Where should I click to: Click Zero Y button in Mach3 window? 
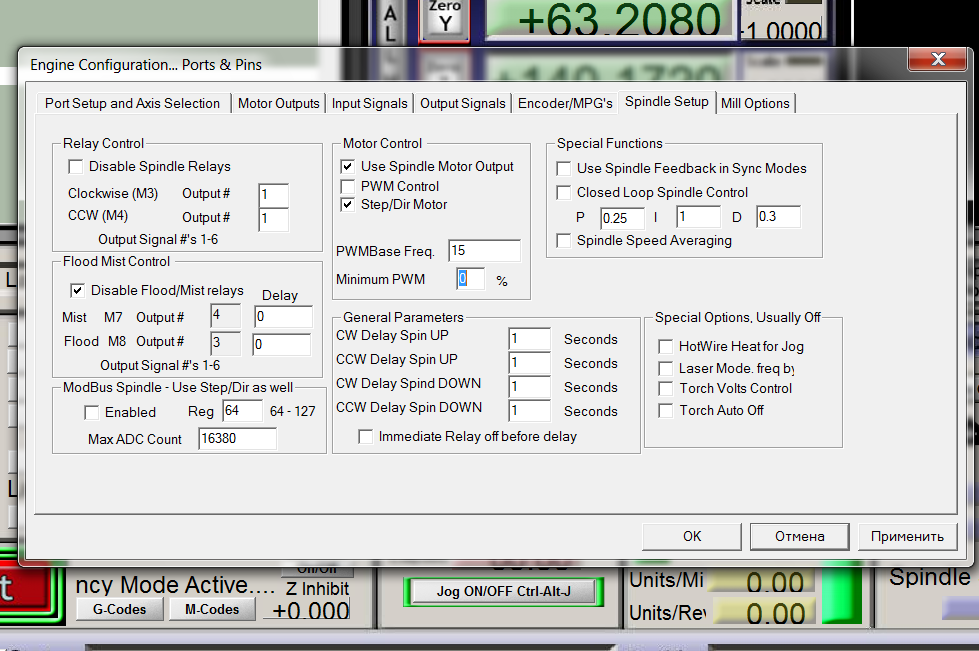445,19
